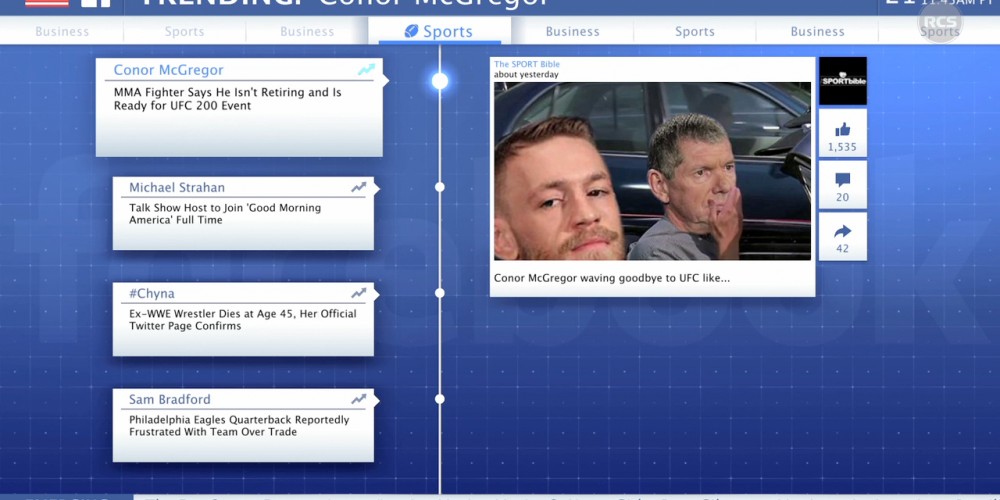1000x500 pixels.
Task: Select the timeline dot beside Michael Strahan card
Action: click(x=439, y=187)
